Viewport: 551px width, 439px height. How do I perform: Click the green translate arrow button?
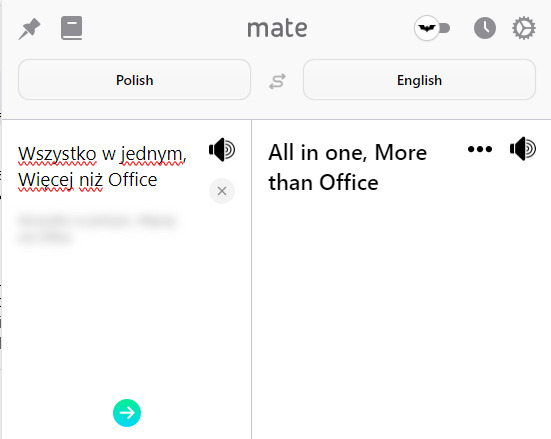[127, 413]
